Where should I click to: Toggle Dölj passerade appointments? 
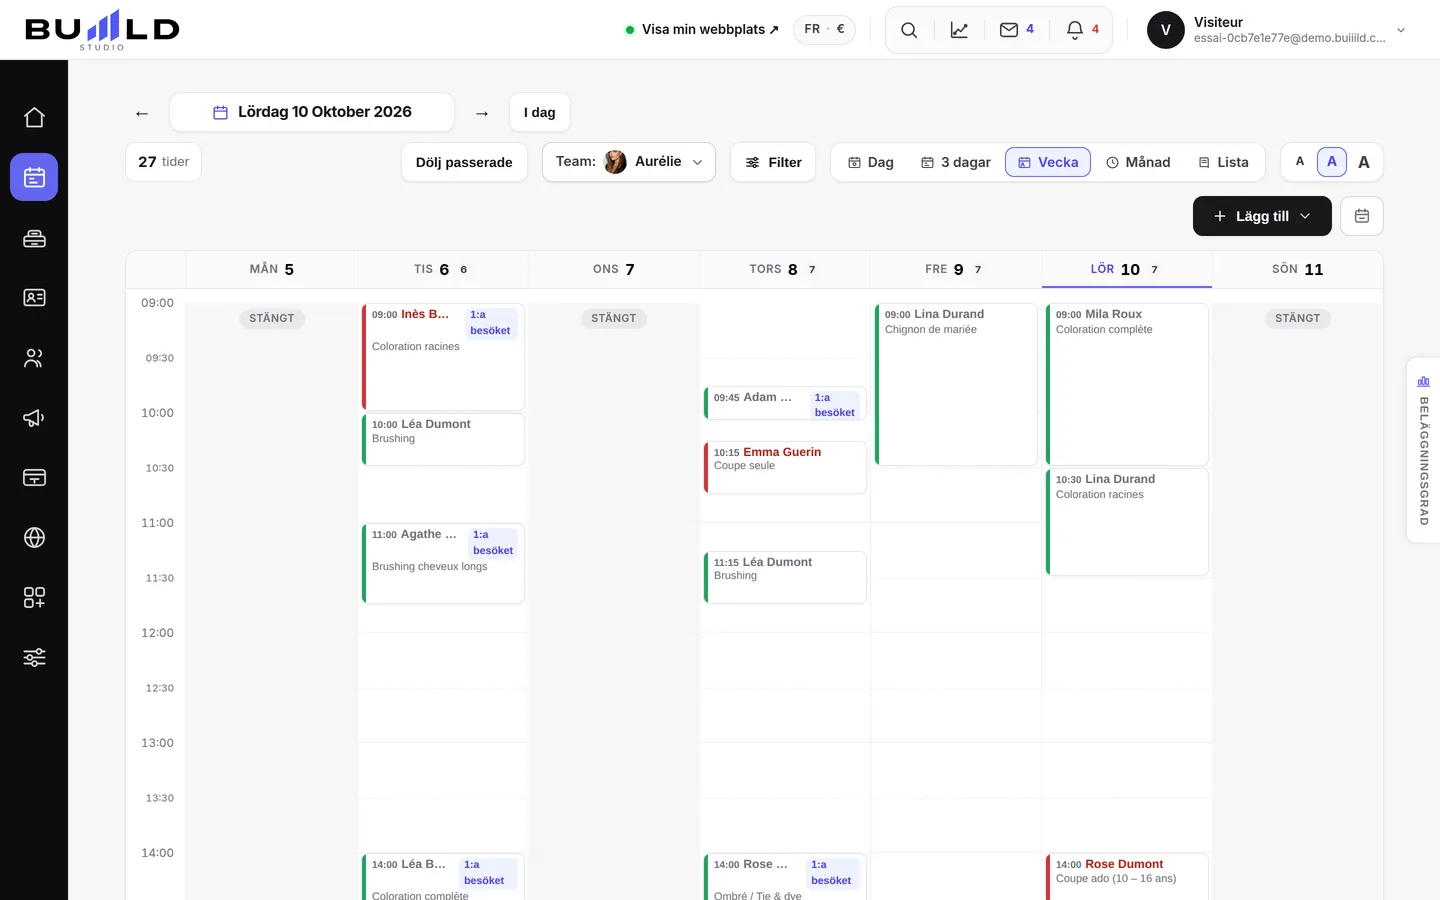coord(464,162)
